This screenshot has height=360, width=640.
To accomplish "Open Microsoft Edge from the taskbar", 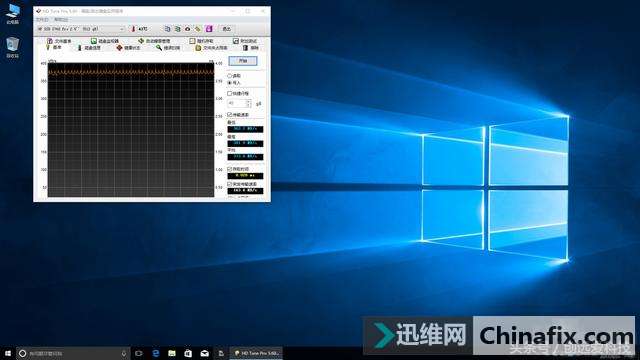I will (x=156, y=353).
